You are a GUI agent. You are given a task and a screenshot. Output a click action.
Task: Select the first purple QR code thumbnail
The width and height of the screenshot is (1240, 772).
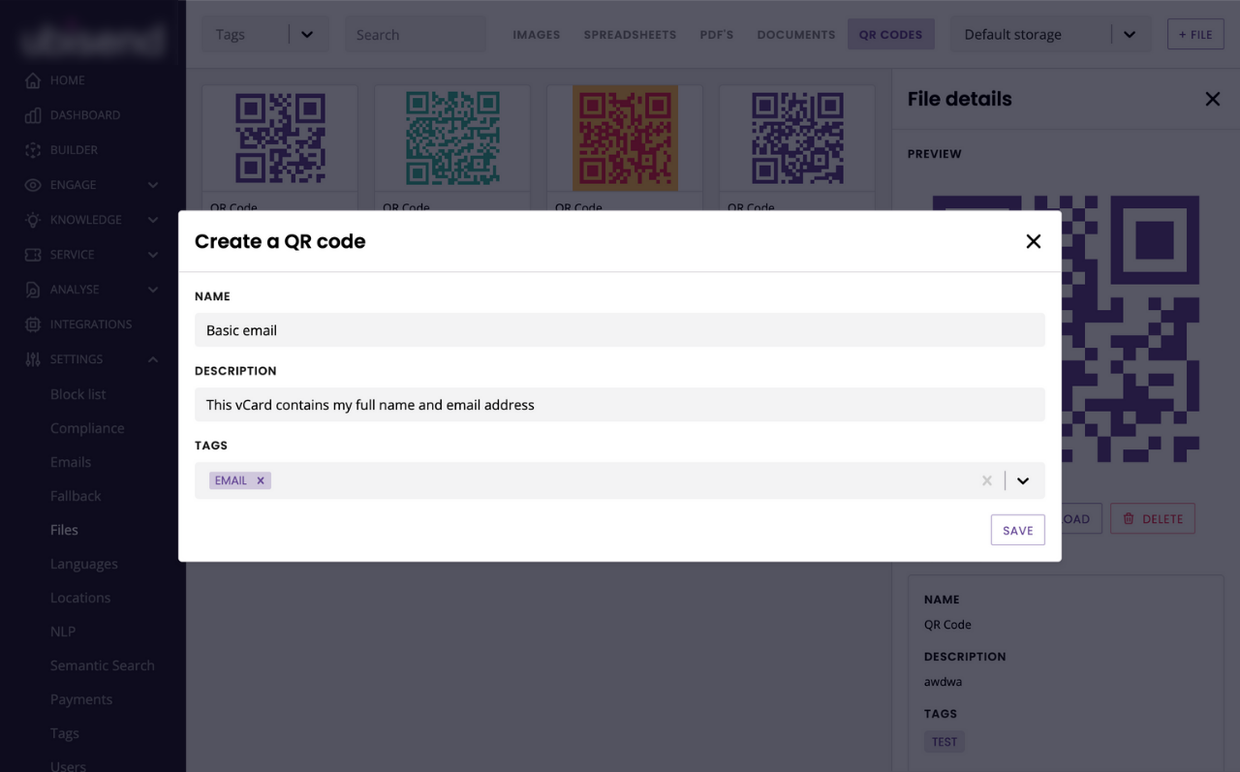tap(280, 138)
